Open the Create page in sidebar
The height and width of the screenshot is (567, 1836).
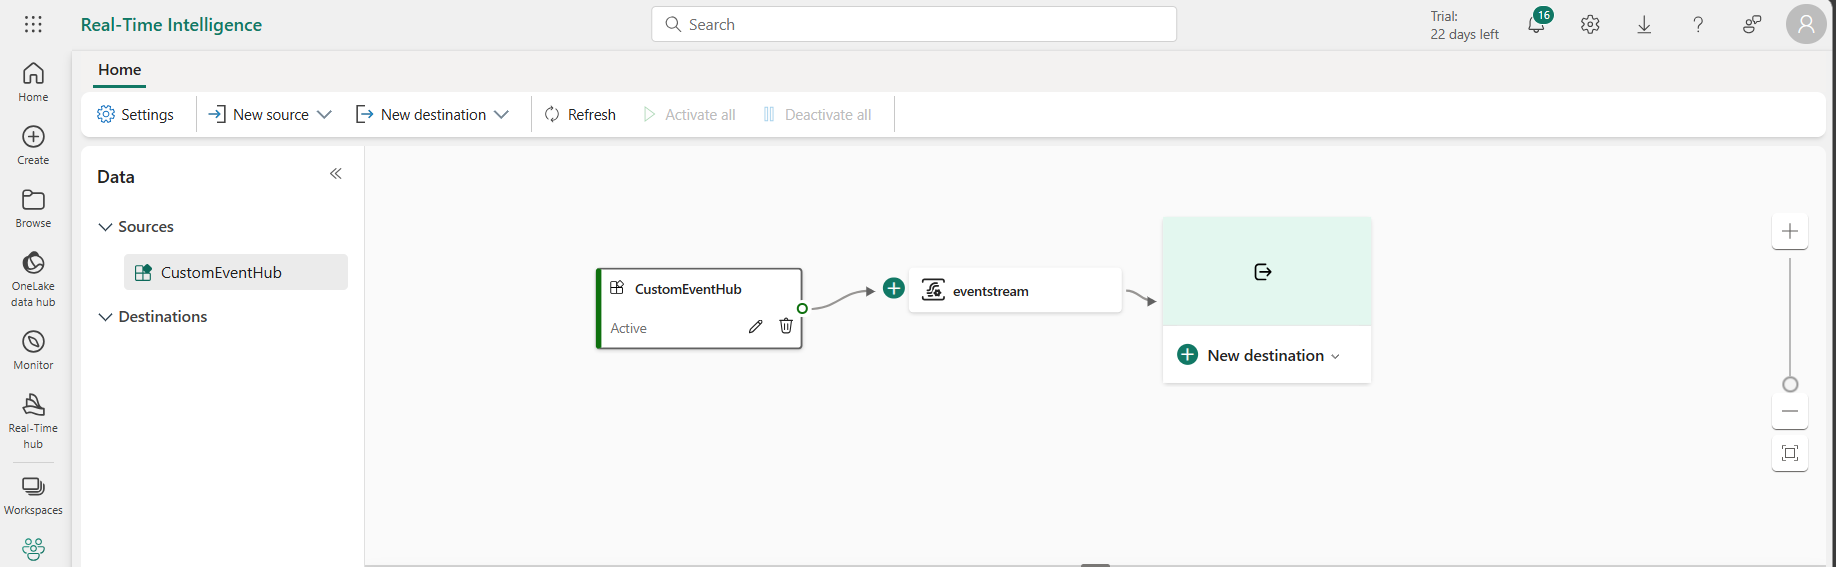(x=33, y=145)
